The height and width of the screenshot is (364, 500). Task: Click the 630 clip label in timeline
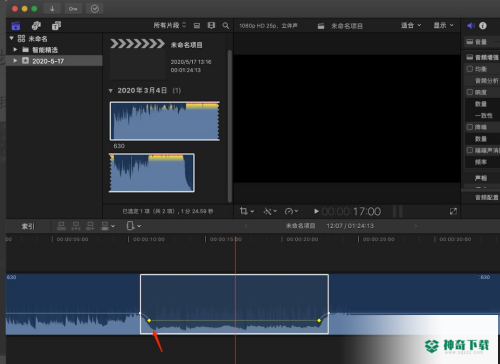click(11, 277)
